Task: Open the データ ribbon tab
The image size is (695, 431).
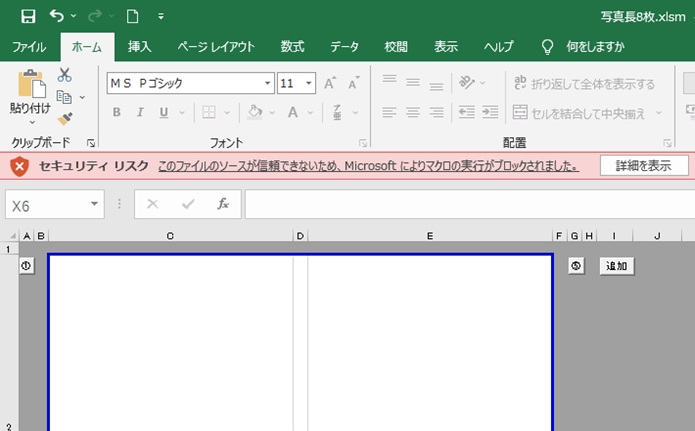Action: (x=344, y=47)
